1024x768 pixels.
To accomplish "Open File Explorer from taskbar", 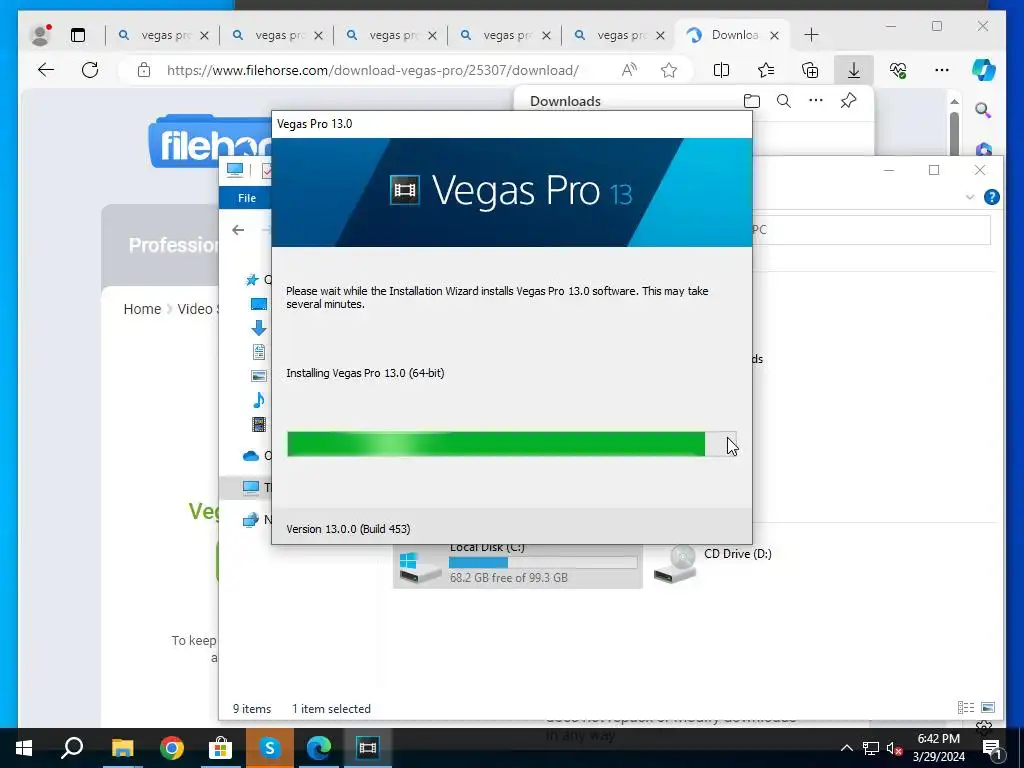I will [122, 748].
